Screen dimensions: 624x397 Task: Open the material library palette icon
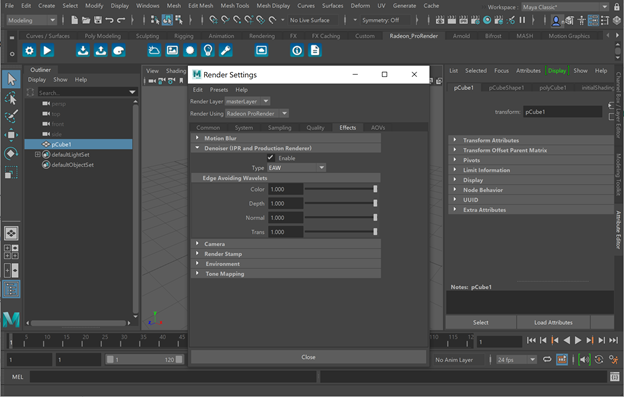119,51
